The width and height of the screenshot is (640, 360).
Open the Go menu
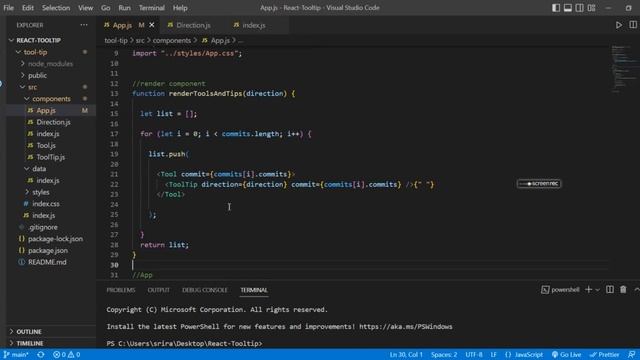[105, 8]
